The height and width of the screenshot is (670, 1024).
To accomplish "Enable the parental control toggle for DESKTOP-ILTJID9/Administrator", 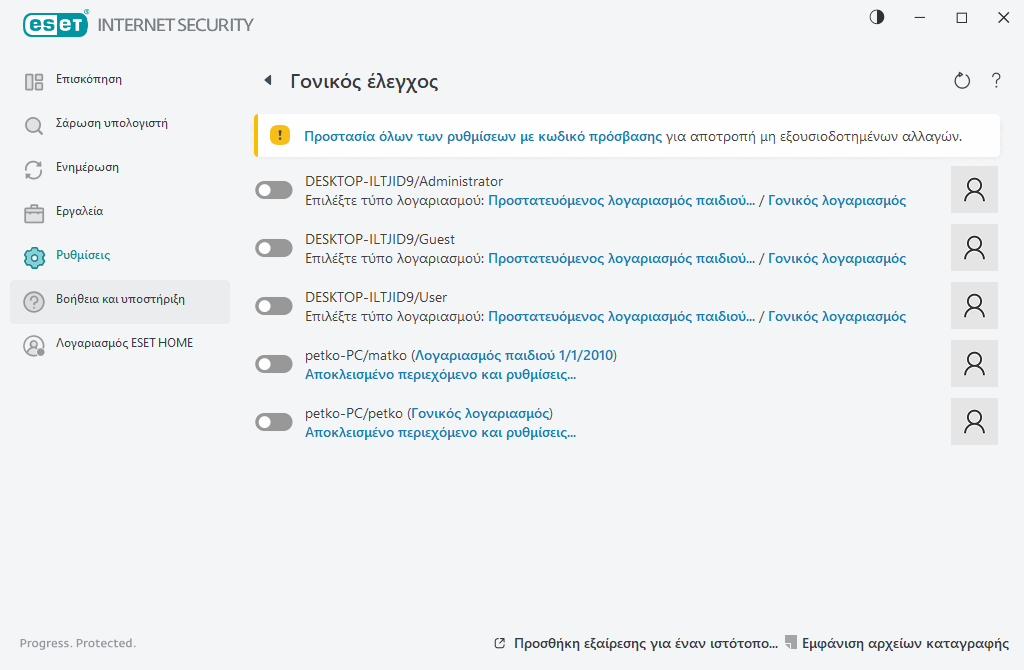I will (x=274, y=190).
